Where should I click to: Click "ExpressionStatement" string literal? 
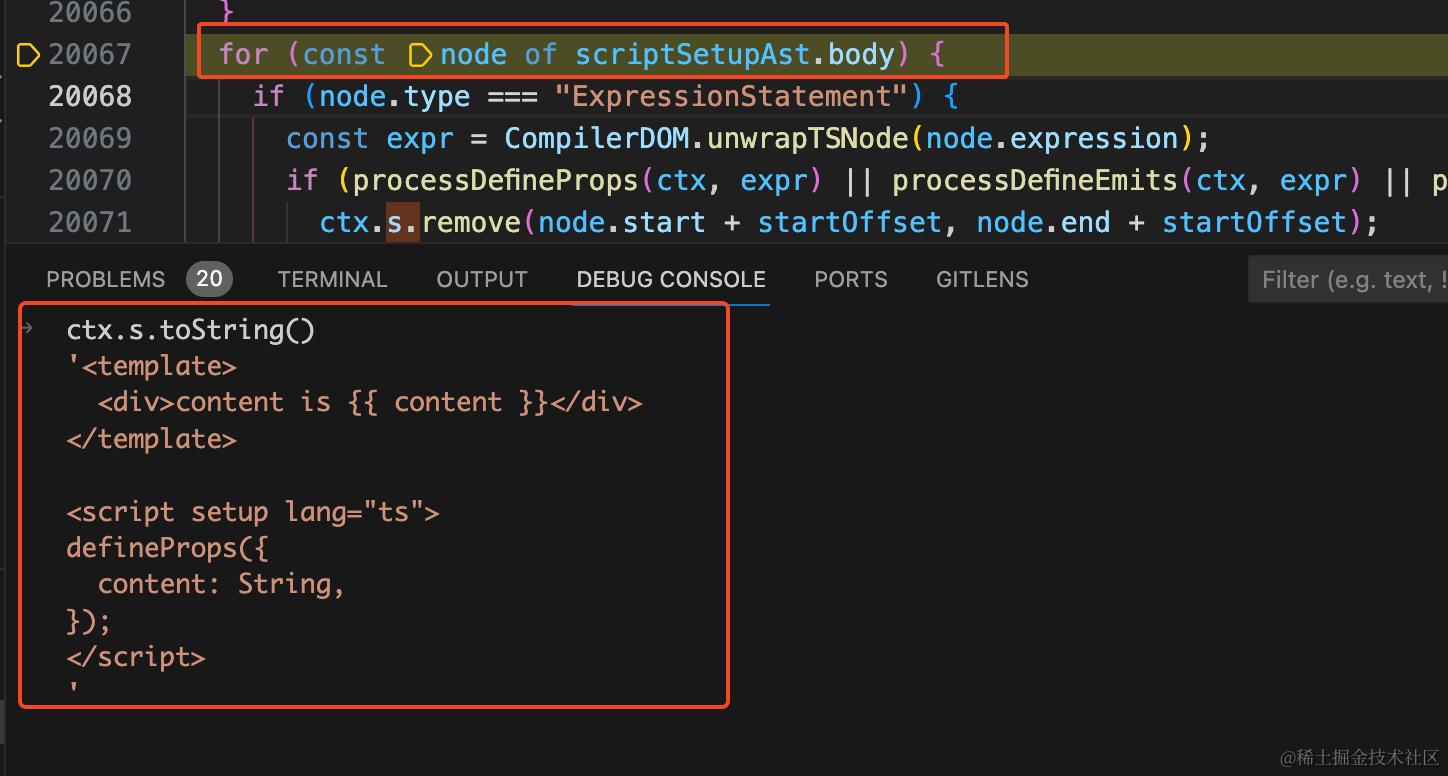coord(732,96)
